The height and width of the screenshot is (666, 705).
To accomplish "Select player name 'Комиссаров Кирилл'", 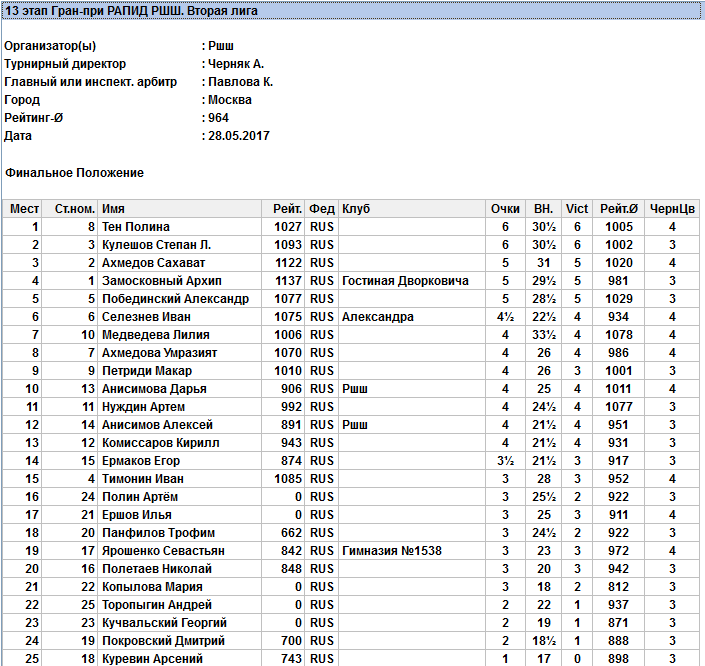I will tap(161, 443).
